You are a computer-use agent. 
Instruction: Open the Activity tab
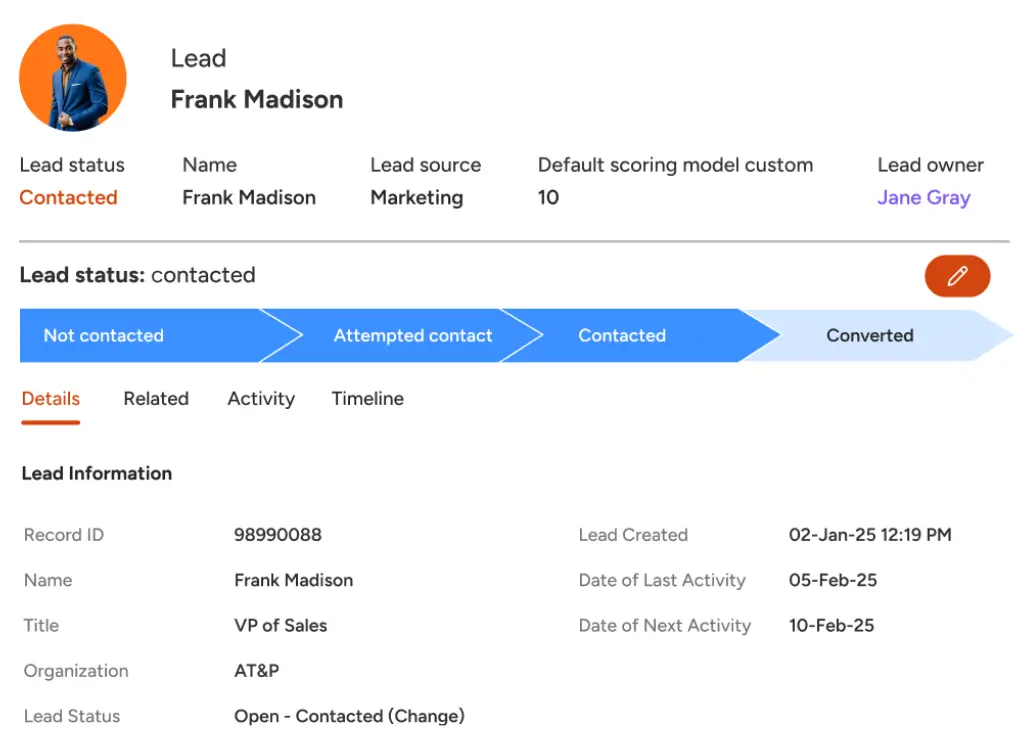[x=261, y=399]
